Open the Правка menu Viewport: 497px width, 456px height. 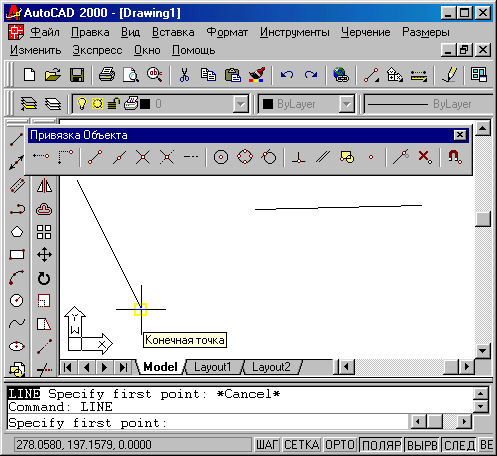(90, 32)
